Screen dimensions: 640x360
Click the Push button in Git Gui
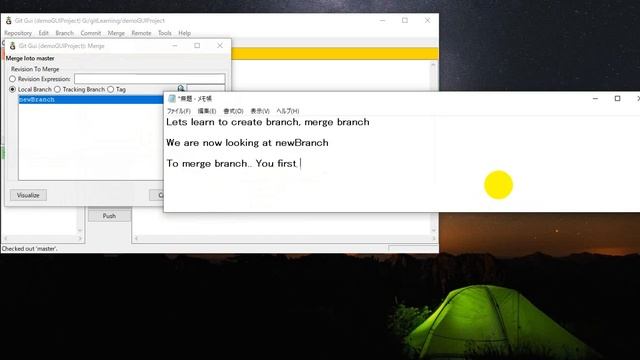109,216
